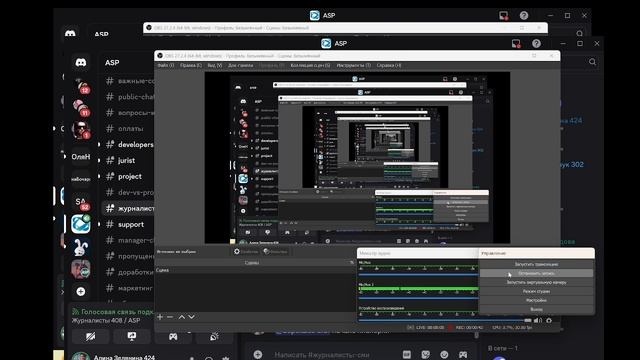Open the оплаты channel
Viewport: 640px width, 360px height.
point(128,129)
